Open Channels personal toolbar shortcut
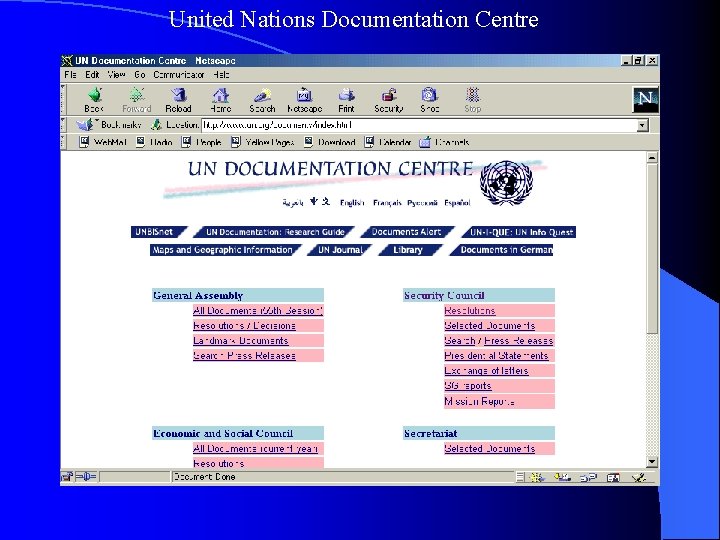The image size is (720, 540). click(444, 142)
